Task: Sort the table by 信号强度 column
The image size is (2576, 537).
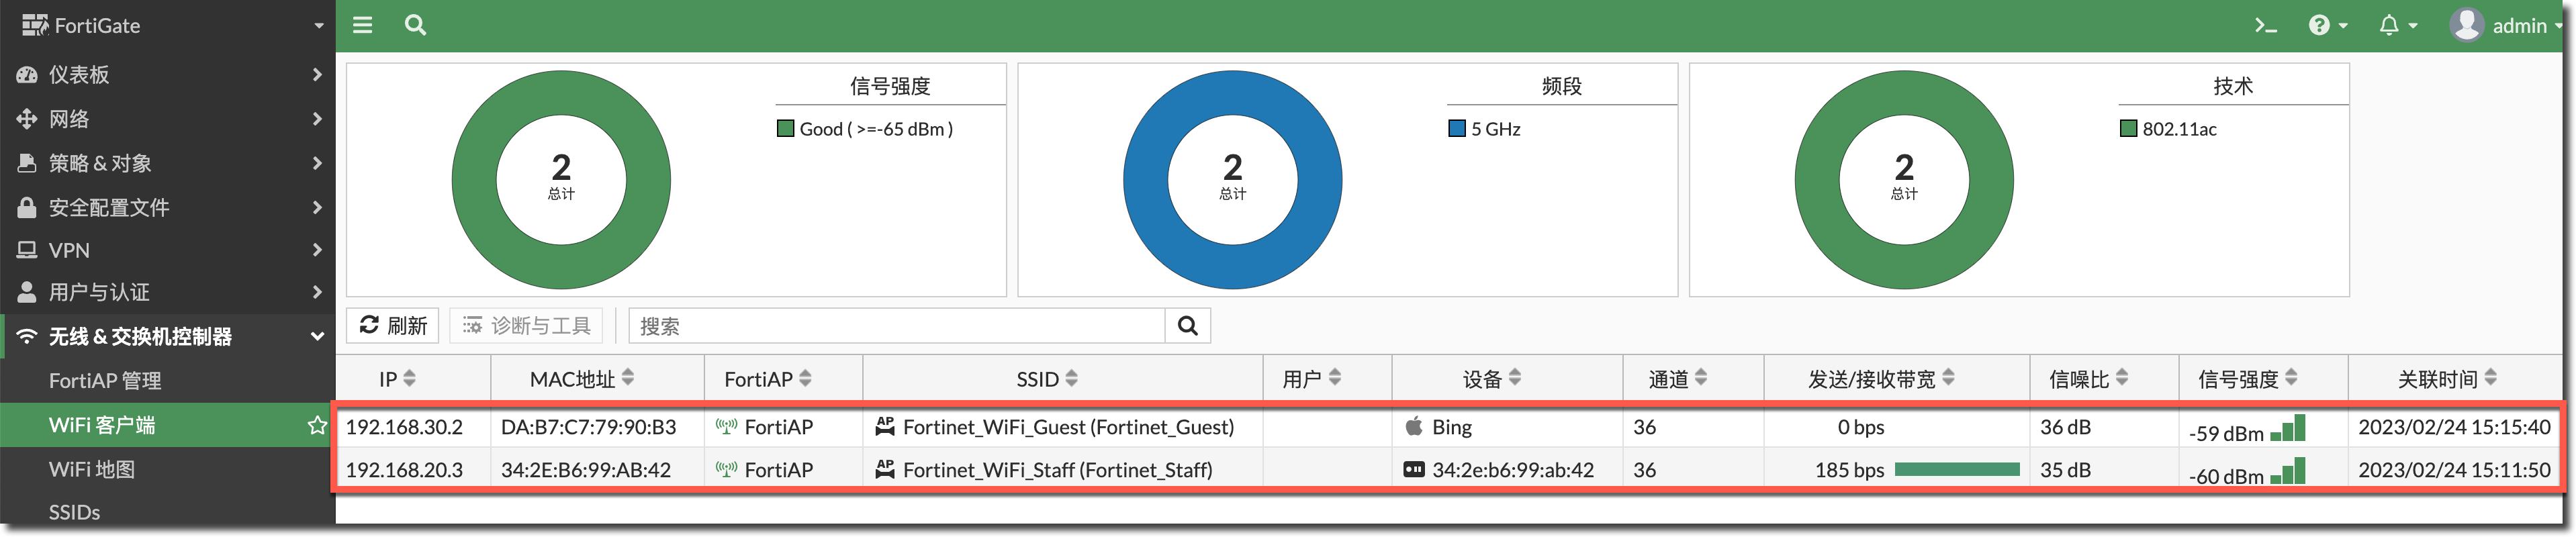Action: click(2248, 379)
